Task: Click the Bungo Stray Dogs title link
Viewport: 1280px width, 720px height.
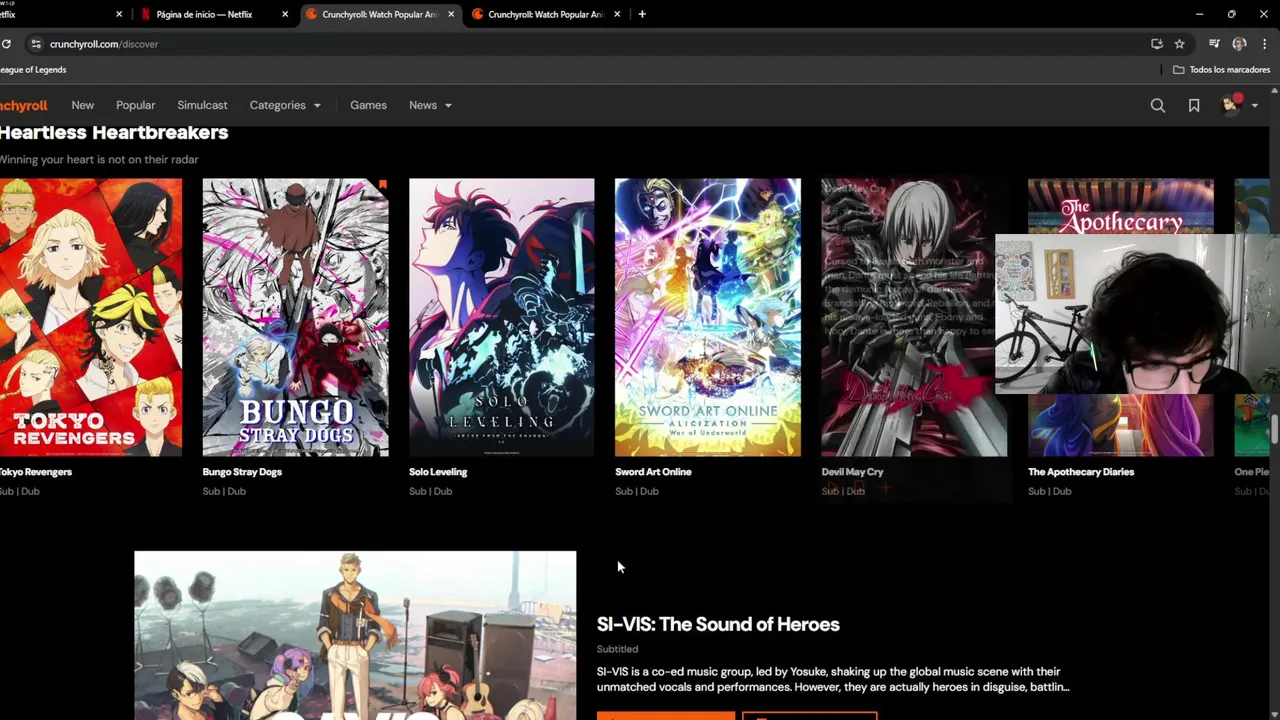Action: (242, 472)
